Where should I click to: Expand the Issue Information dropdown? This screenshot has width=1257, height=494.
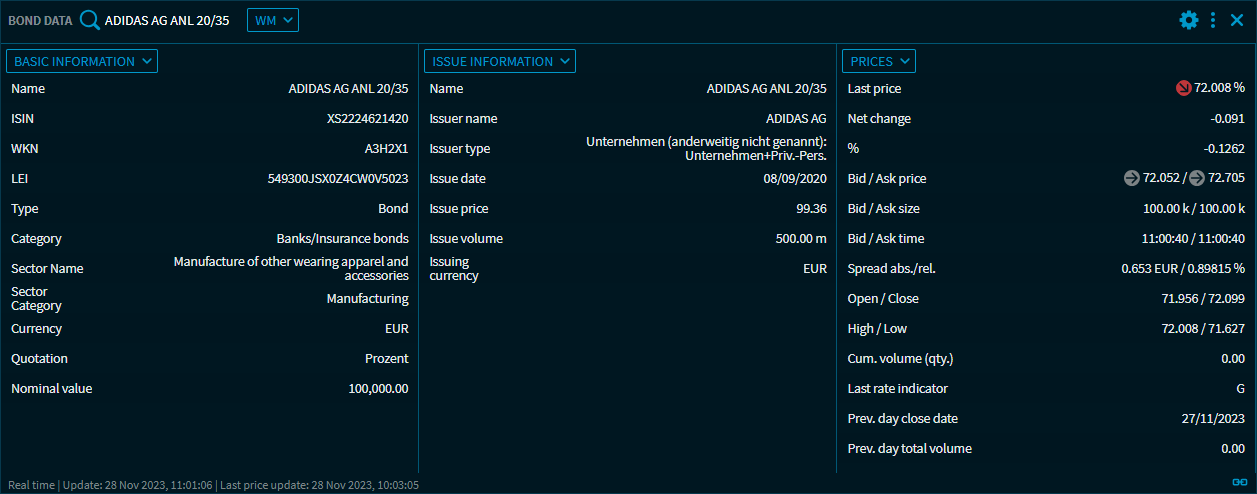click(500, 61)
